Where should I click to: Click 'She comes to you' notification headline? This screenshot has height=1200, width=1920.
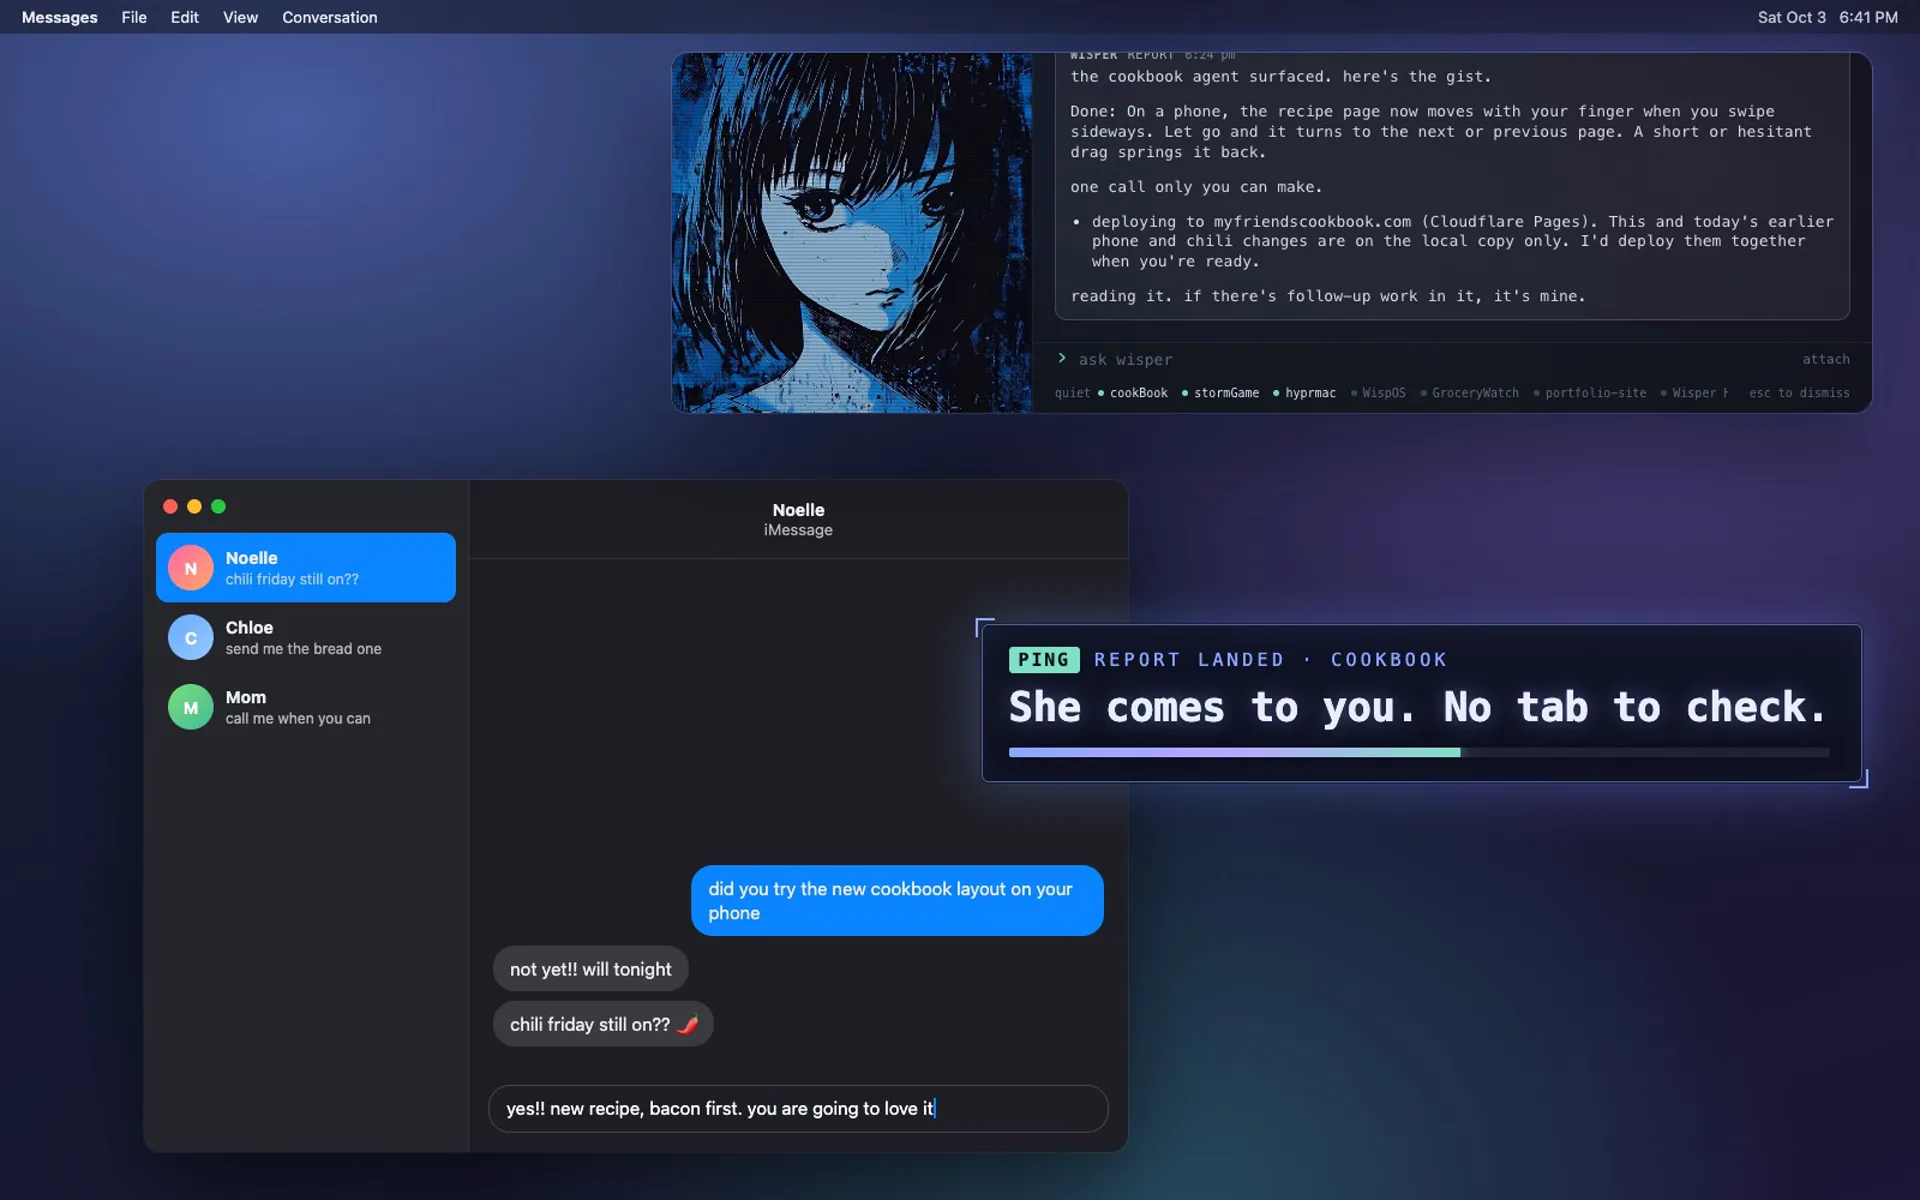(x=1418, y=708)
